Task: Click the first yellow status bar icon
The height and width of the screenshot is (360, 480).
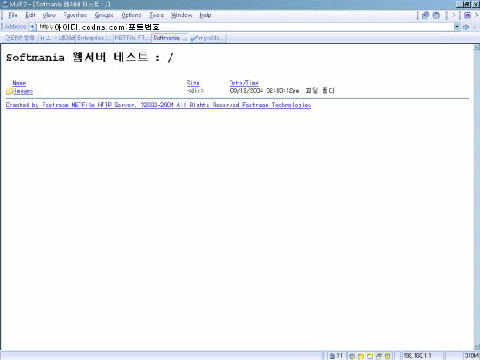Action: click(361, 356)
